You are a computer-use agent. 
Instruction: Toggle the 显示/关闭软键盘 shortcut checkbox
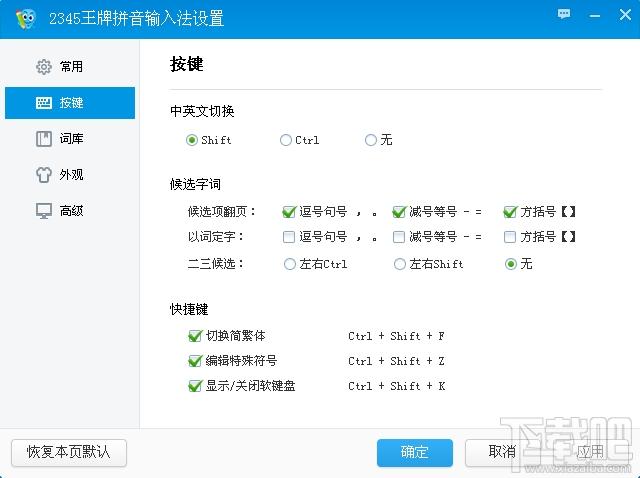tap(195, 386)
